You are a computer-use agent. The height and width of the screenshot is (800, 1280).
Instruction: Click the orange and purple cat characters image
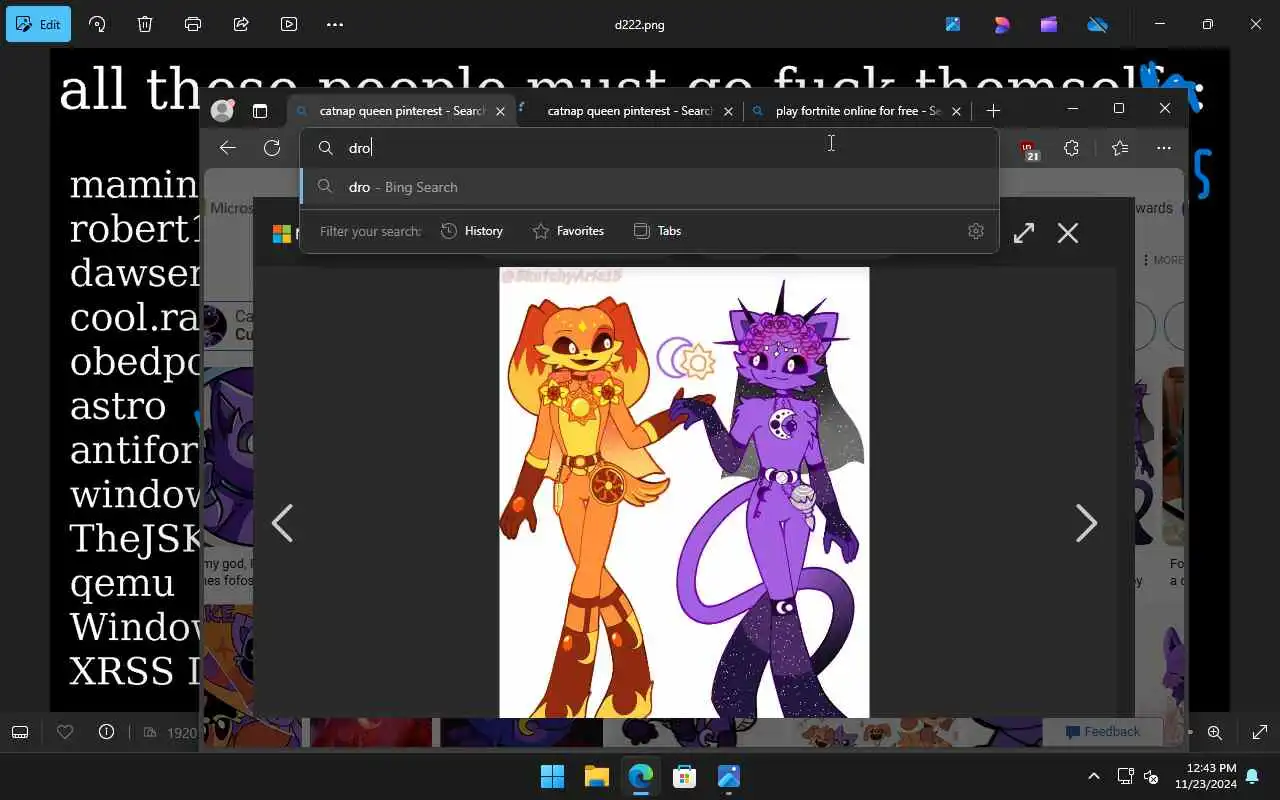coord(684,492)
